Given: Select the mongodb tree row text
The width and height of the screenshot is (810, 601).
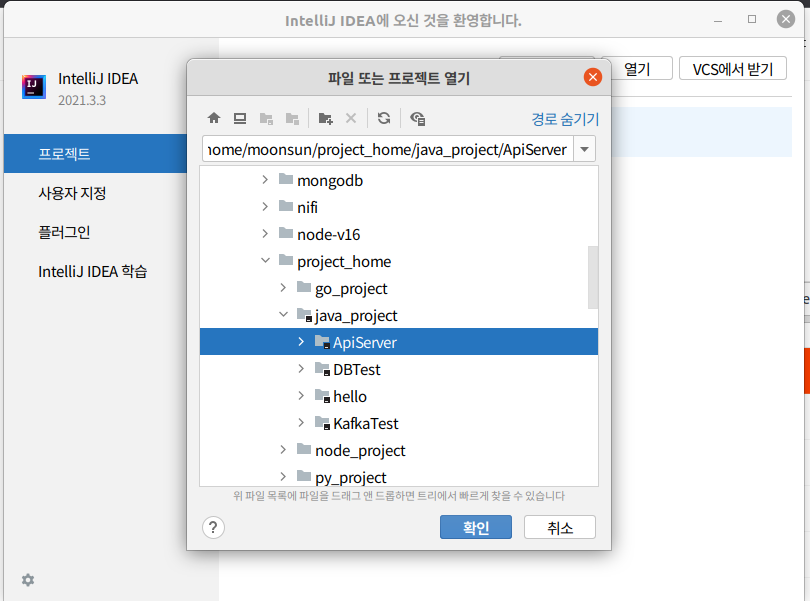Looking at the screenshot, I should pos(330,180).
